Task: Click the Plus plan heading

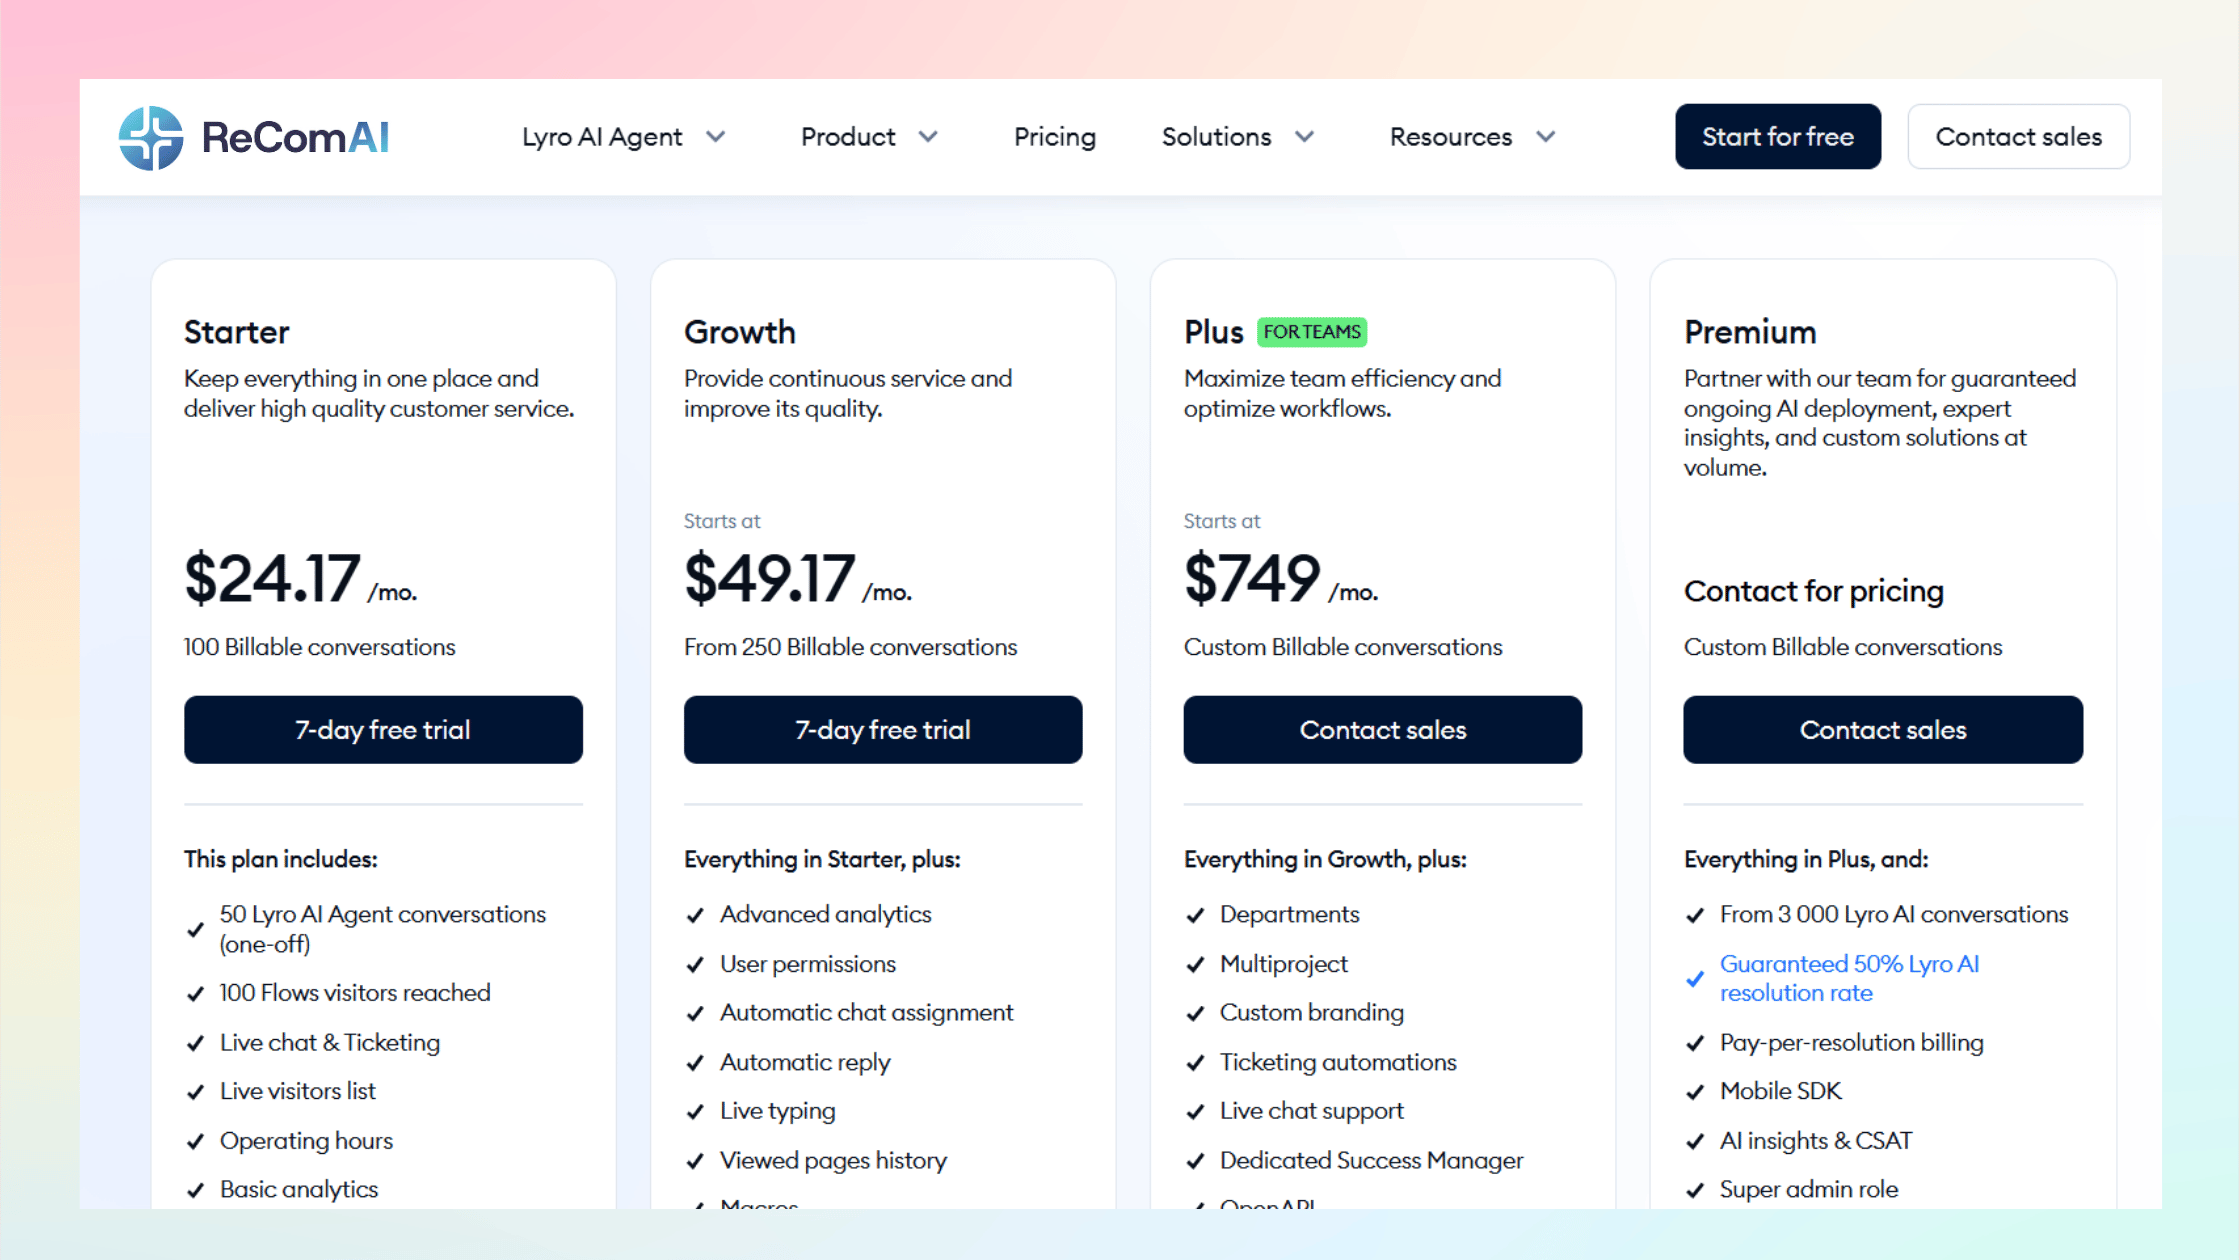Action: tap(1214, 332)
